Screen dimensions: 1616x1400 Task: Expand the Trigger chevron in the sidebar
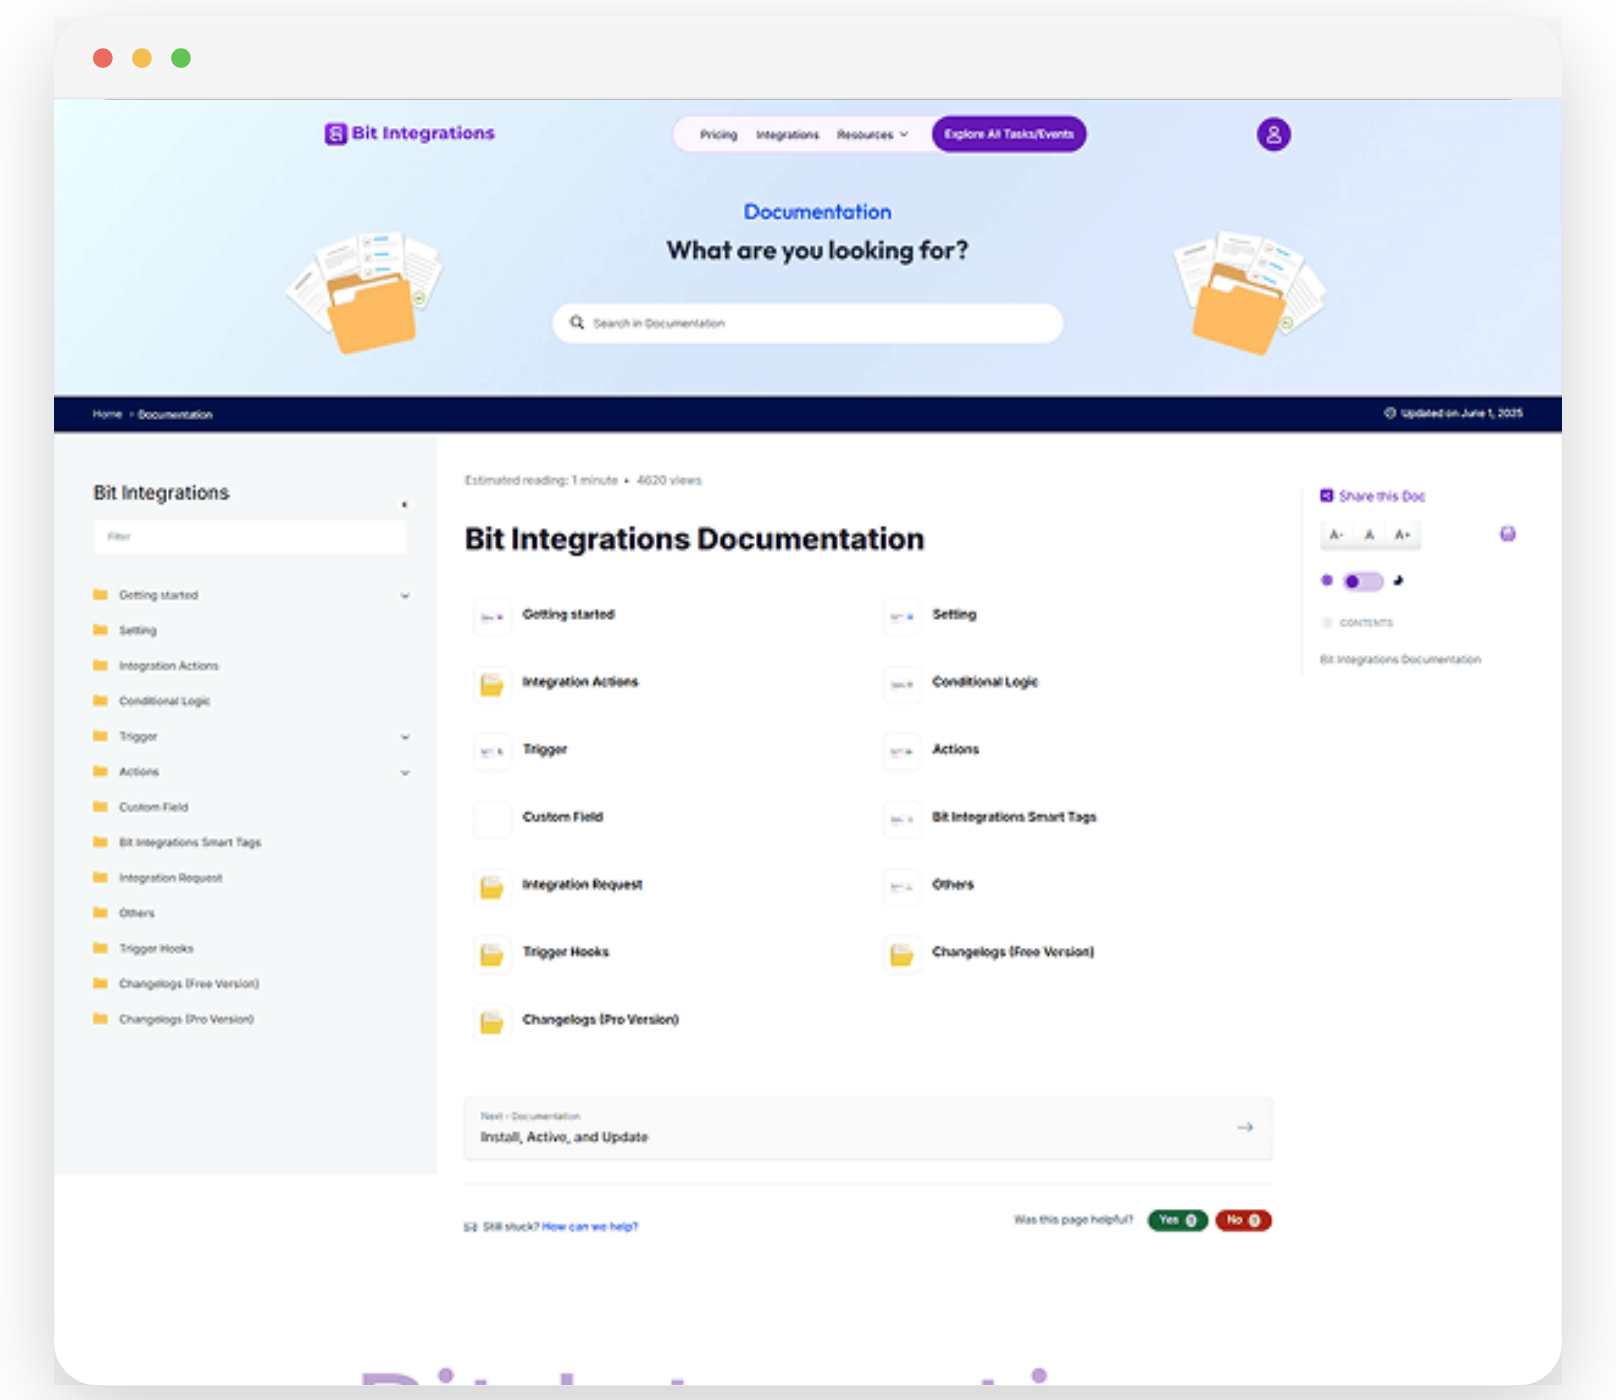pos(405,737)
